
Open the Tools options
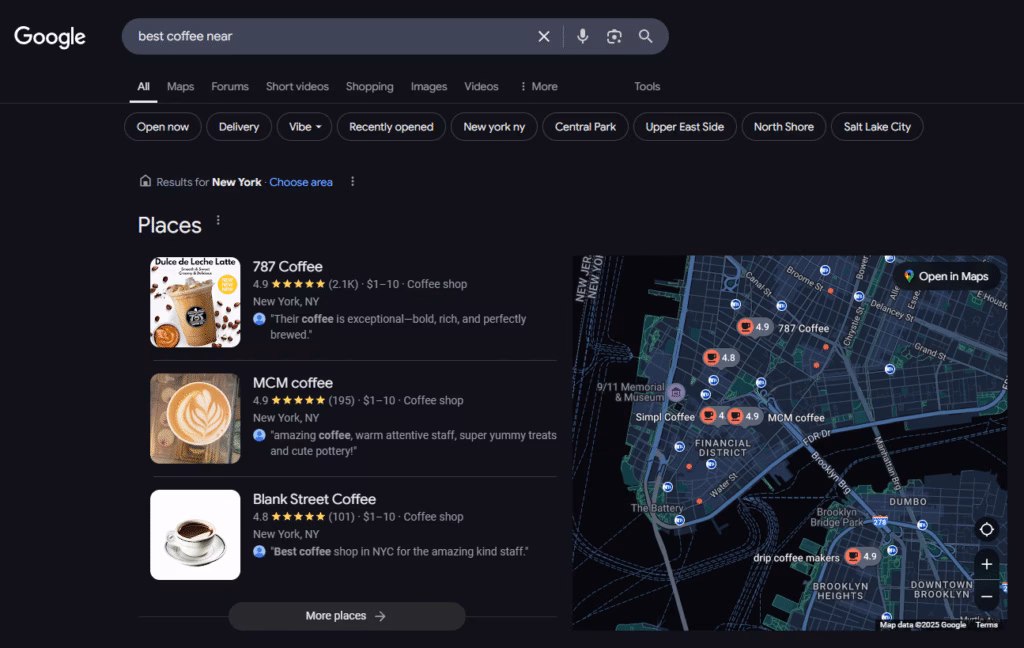click(647, 87)
